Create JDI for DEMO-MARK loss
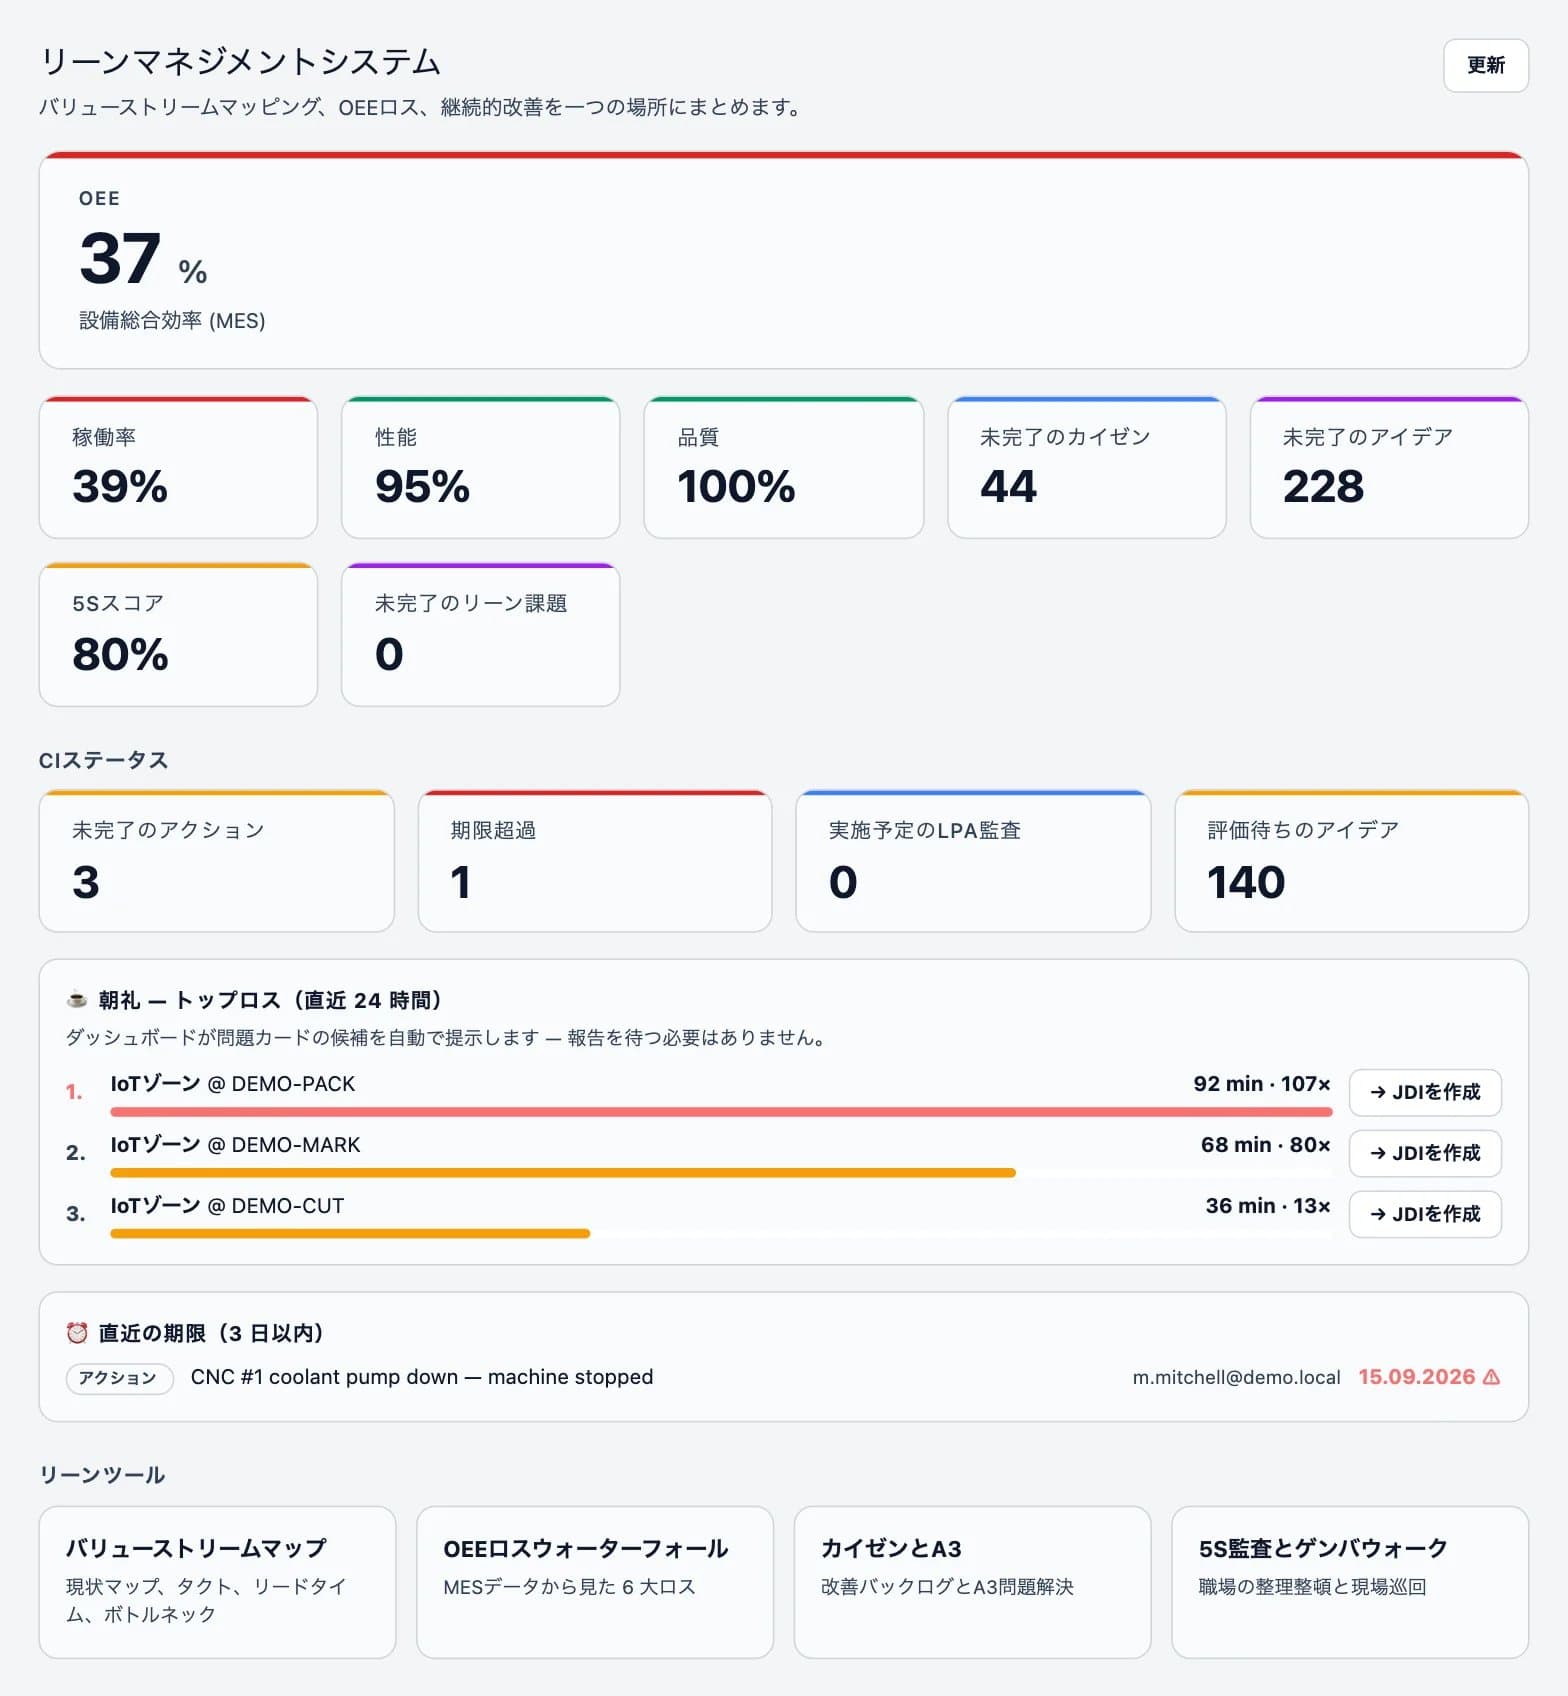 [1425, 1153]
